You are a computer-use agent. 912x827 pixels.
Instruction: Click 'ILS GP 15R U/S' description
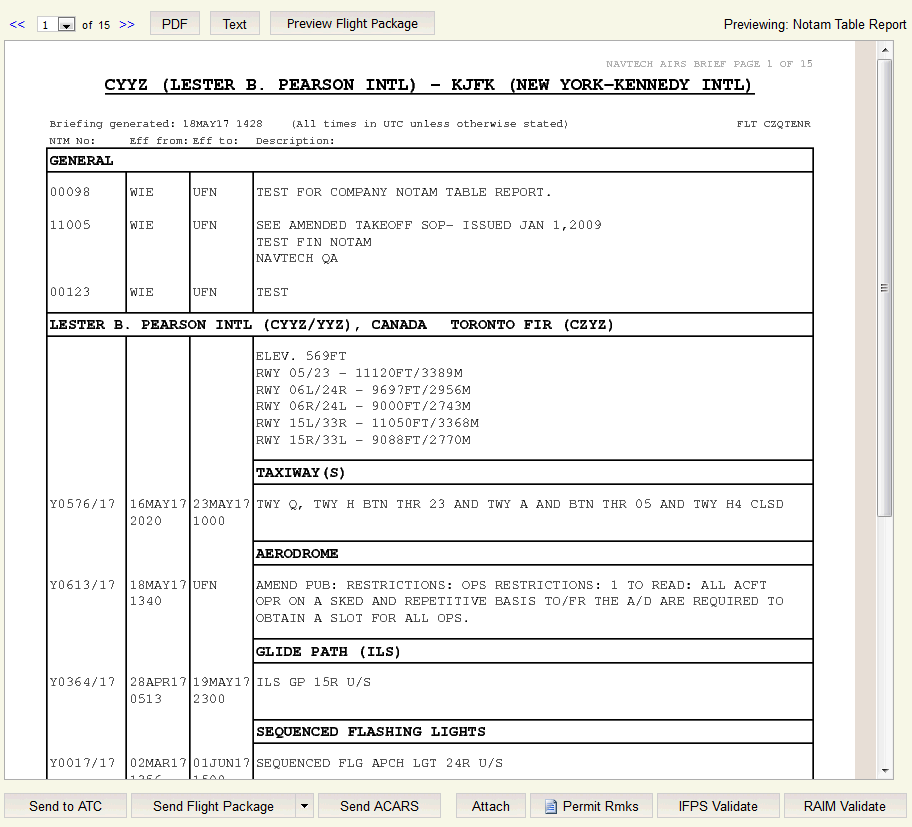(x=313, y=682)
